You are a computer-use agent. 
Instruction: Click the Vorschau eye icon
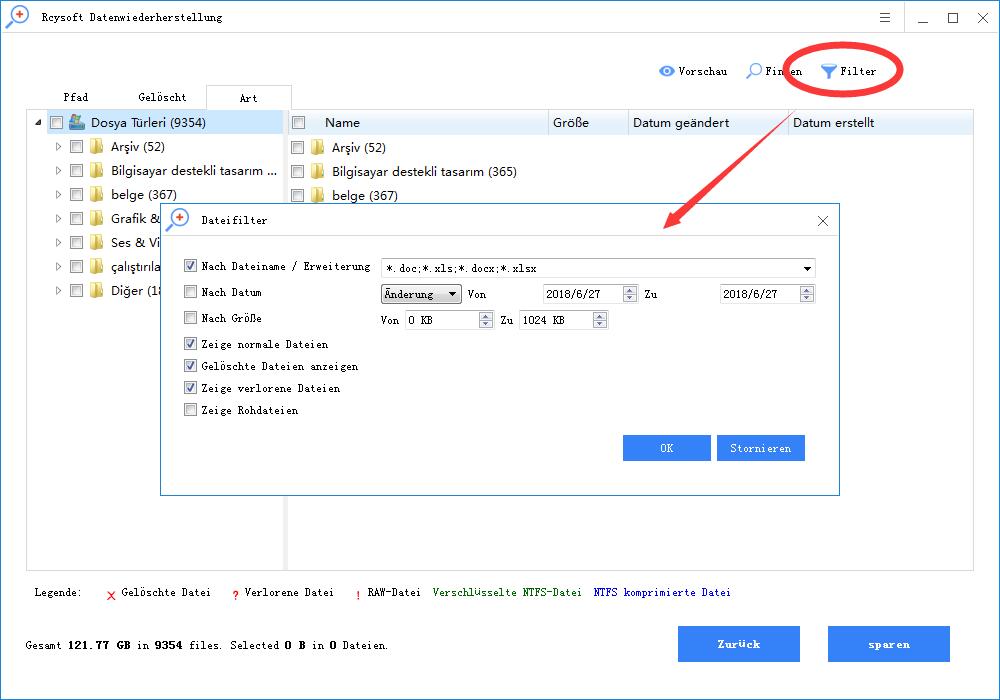click(x=666, y=71)
